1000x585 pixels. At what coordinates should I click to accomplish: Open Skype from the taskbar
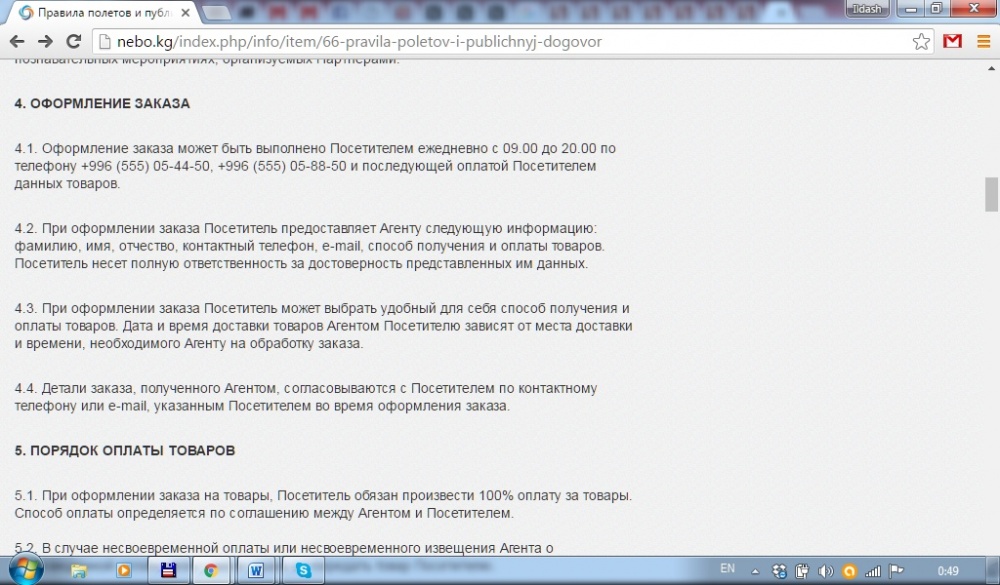(x=304, y=570)
